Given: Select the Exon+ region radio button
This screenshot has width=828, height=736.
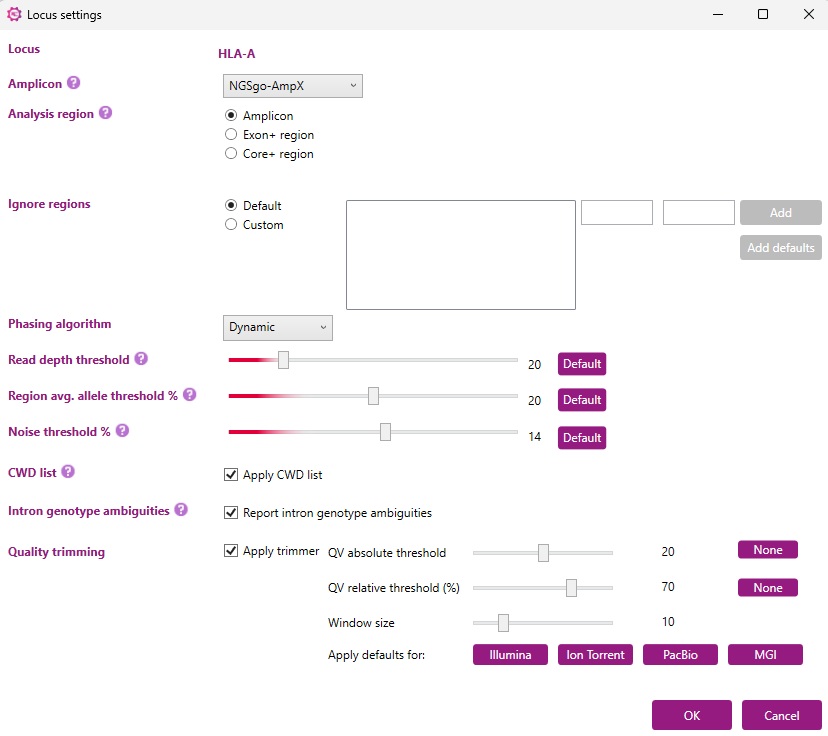Looking at the screenshot, I should [232, 135].
